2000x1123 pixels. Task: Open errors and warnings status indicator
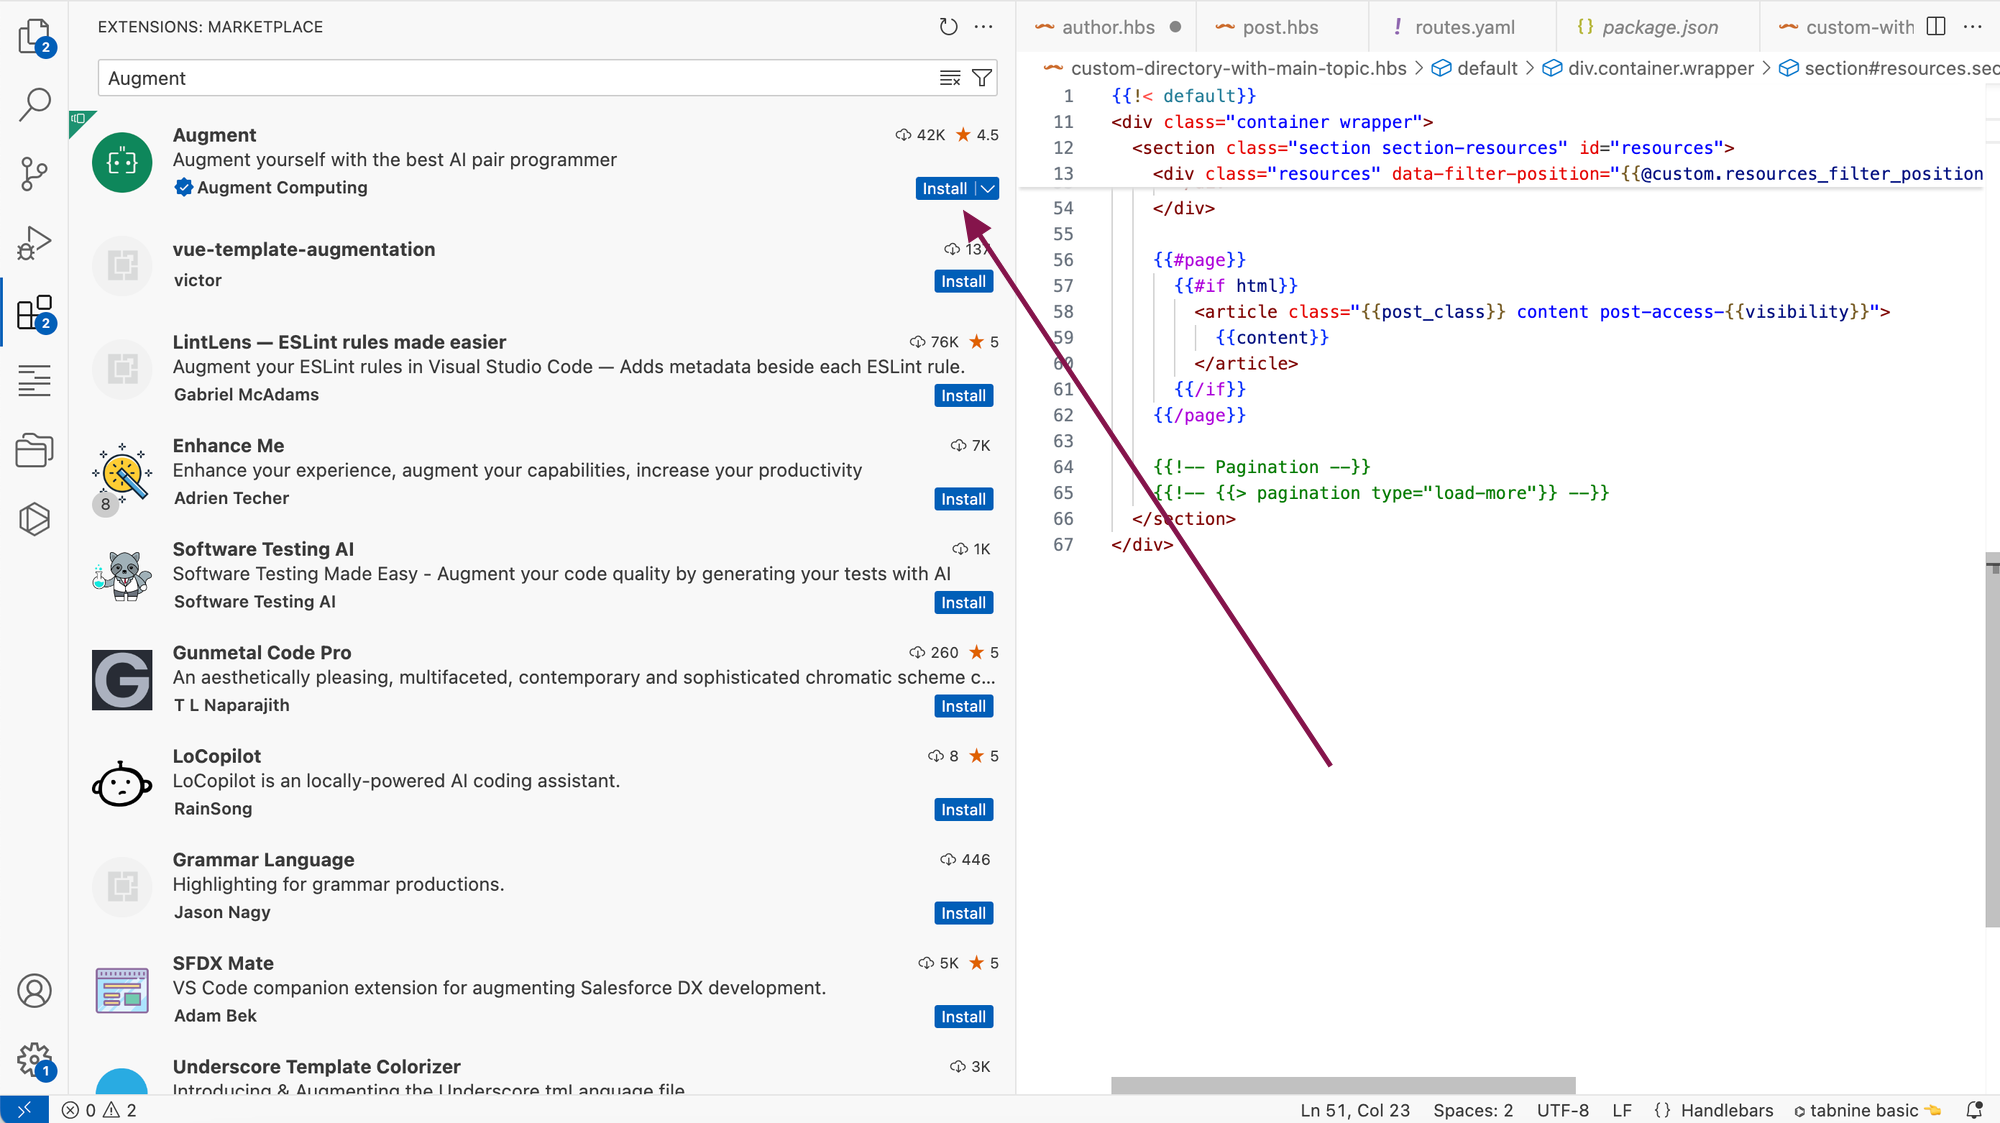[99, 1110]
